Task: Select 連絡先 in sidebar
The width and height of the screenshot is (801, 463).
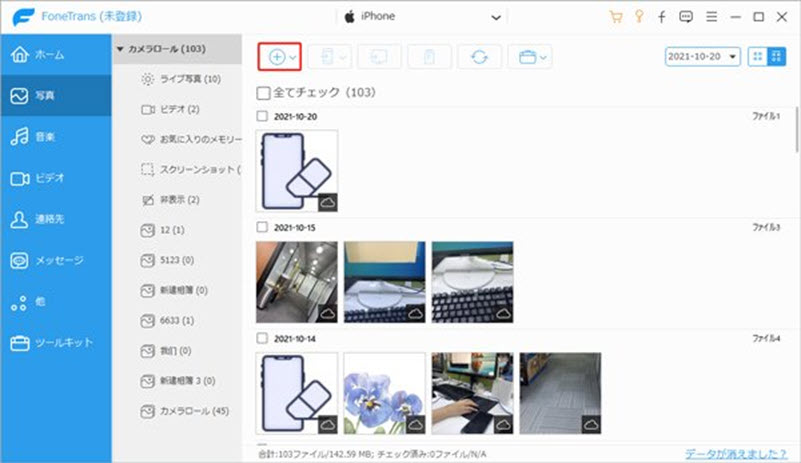Action: tap(56, 219)
